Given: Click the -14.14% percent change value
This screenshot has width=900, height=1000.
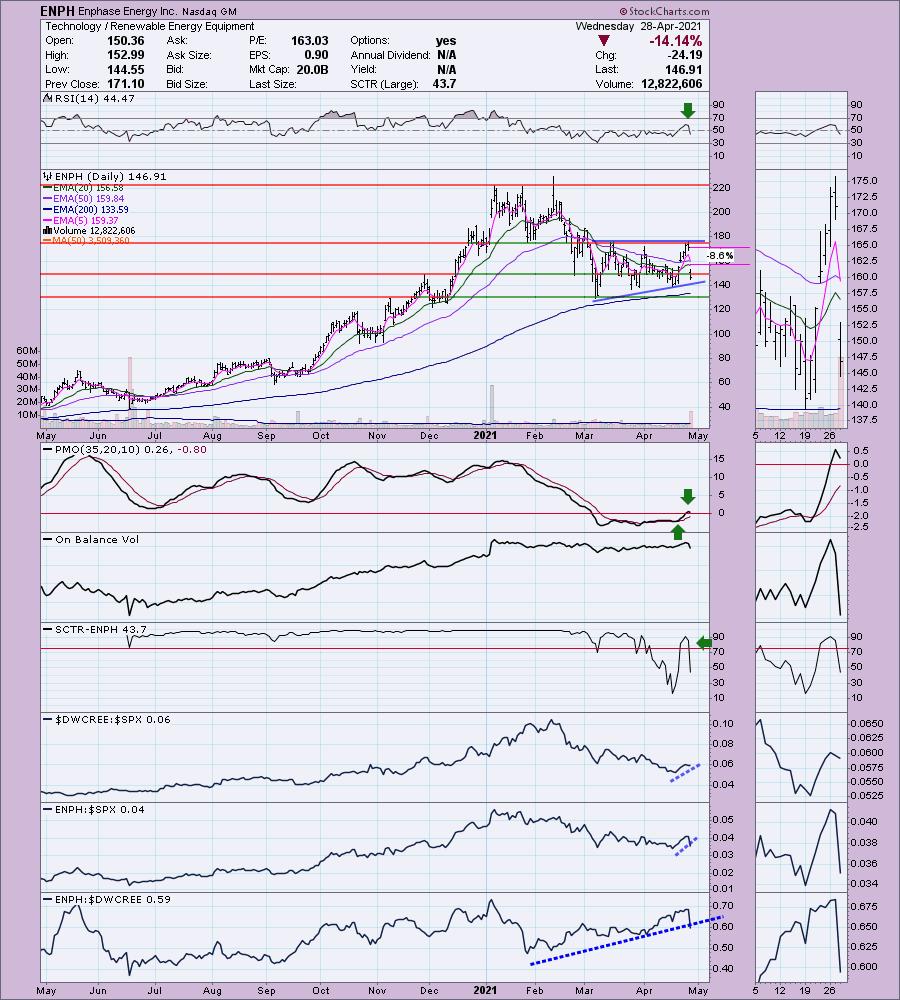Looking at the screenshot, I should tap(675, 41).
